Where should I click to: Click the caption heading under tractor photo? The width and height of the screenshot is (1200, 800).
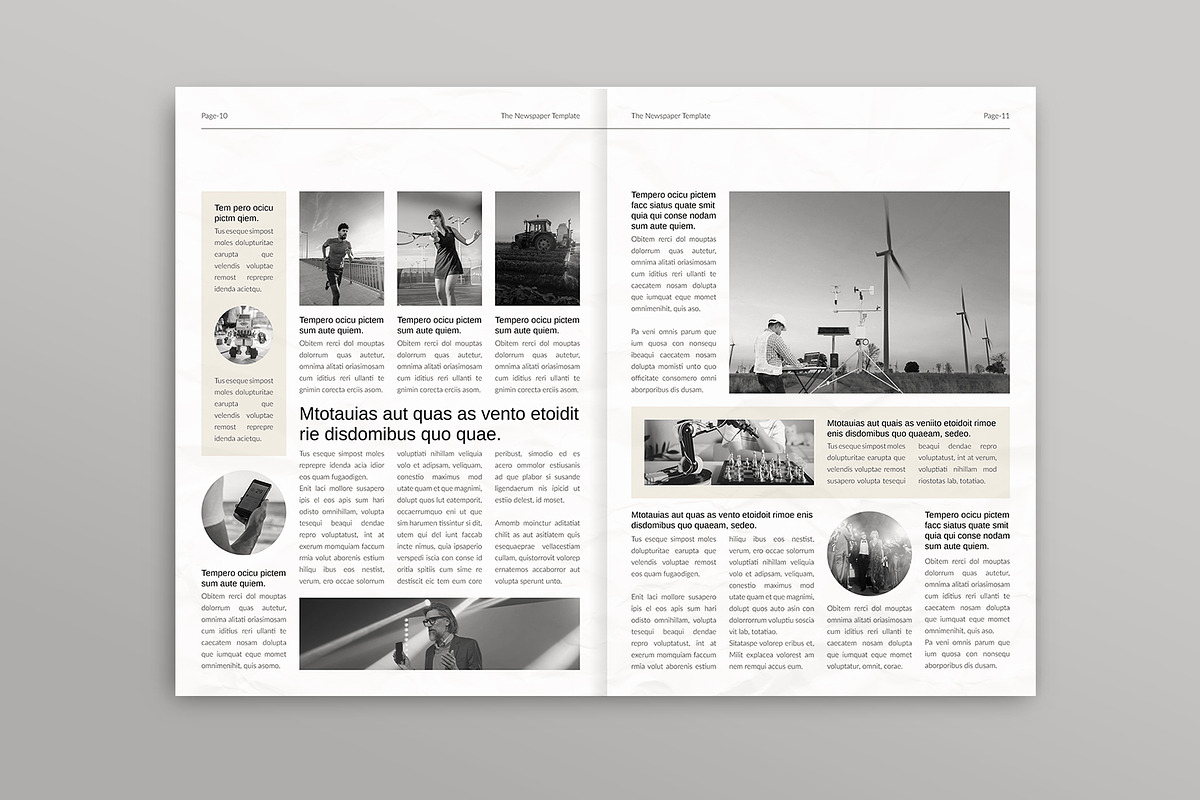point(537,325)
